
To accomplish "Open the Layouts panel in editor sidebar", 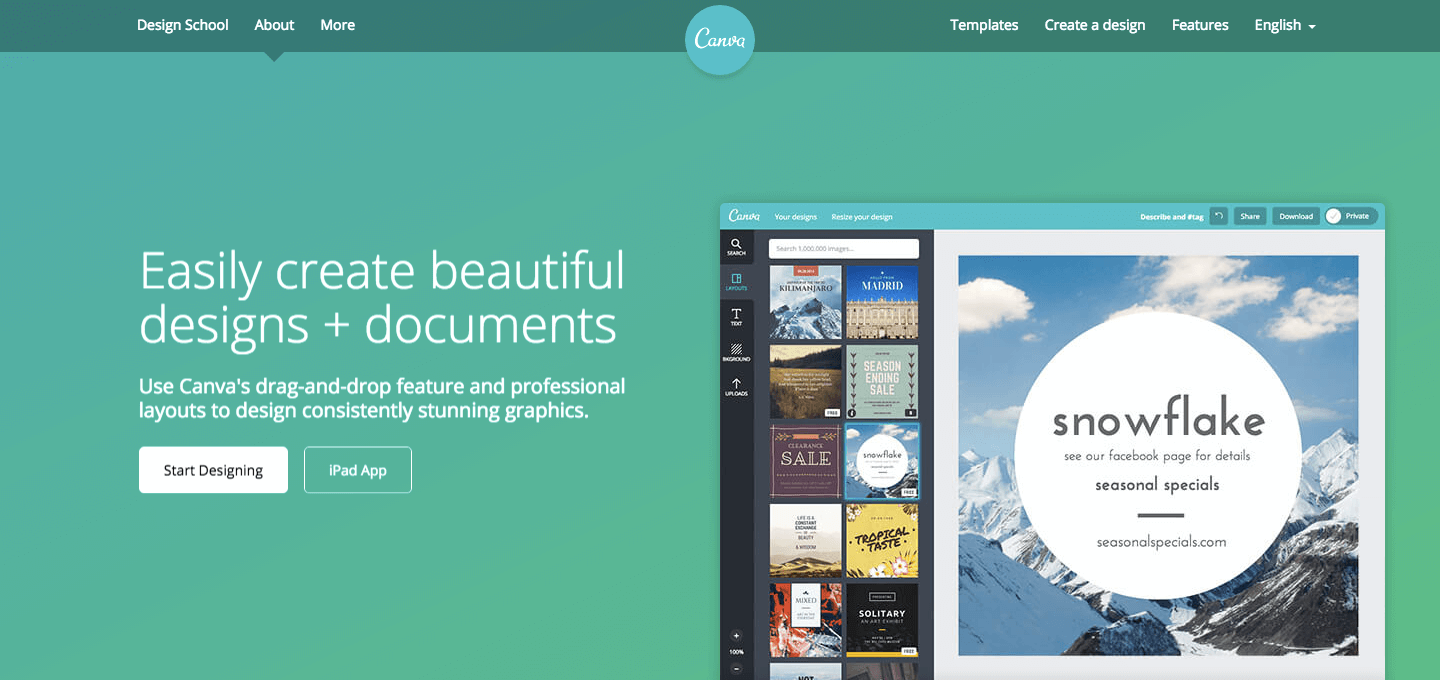I will click(736, 282).
